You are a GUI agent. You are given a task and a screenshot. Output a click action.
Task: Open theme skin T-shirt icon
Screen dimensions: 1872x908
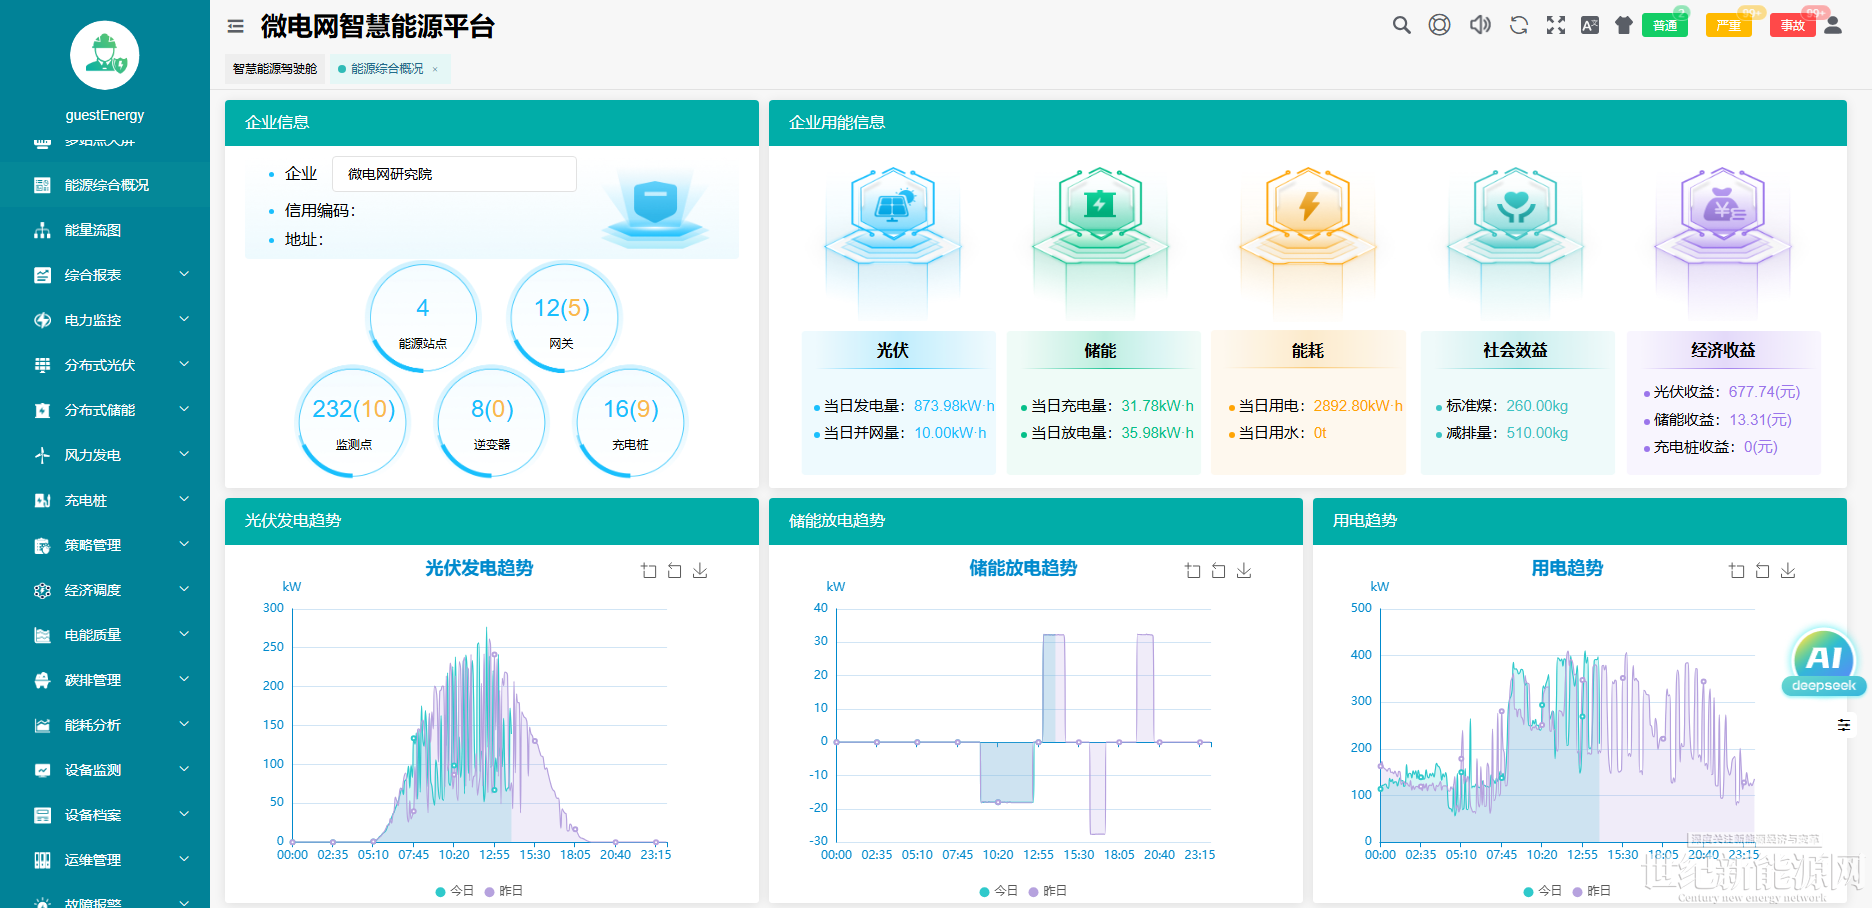coord(1624,25)
